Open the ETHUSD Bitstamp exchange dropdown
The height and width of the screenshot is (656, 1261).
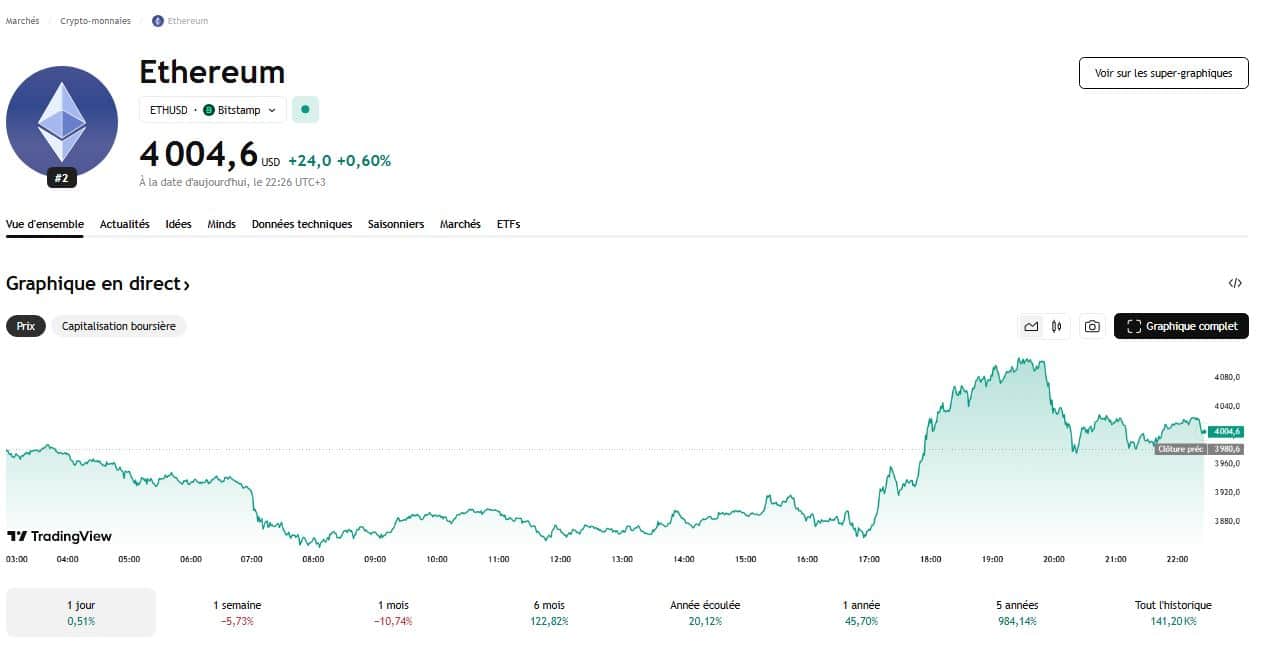(212, 110)
